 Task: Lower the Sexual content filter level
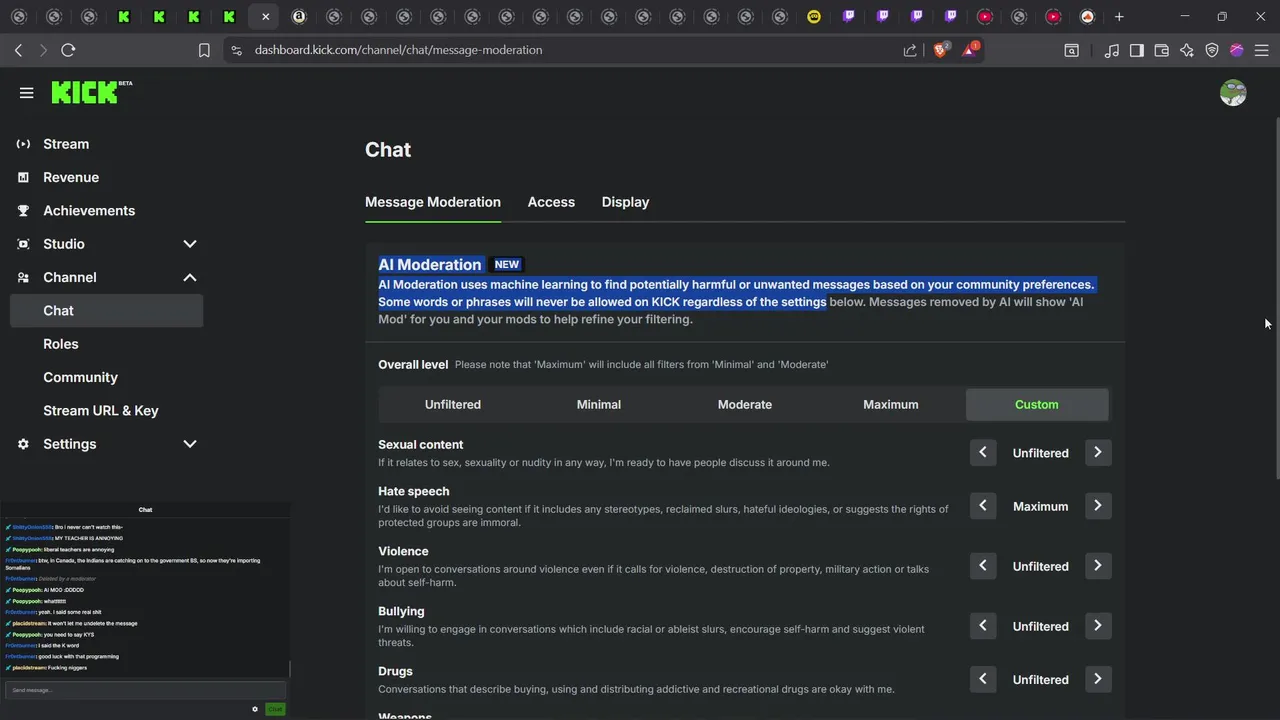coord(983,453)
